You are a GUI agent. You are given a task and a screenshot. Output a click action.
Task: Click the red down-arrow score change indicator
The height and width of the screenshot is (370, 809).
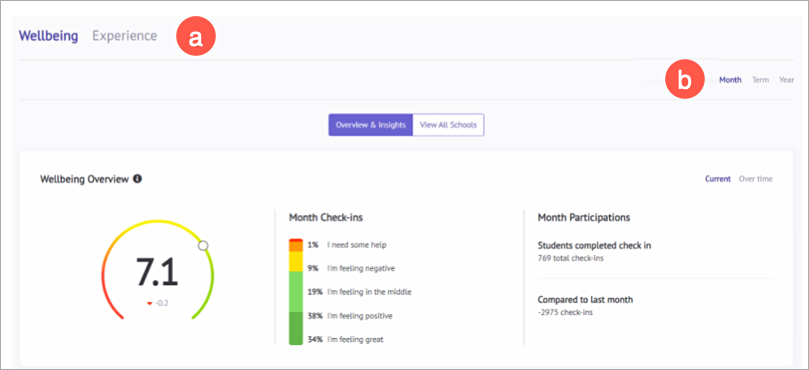click(x=150, y=303)
